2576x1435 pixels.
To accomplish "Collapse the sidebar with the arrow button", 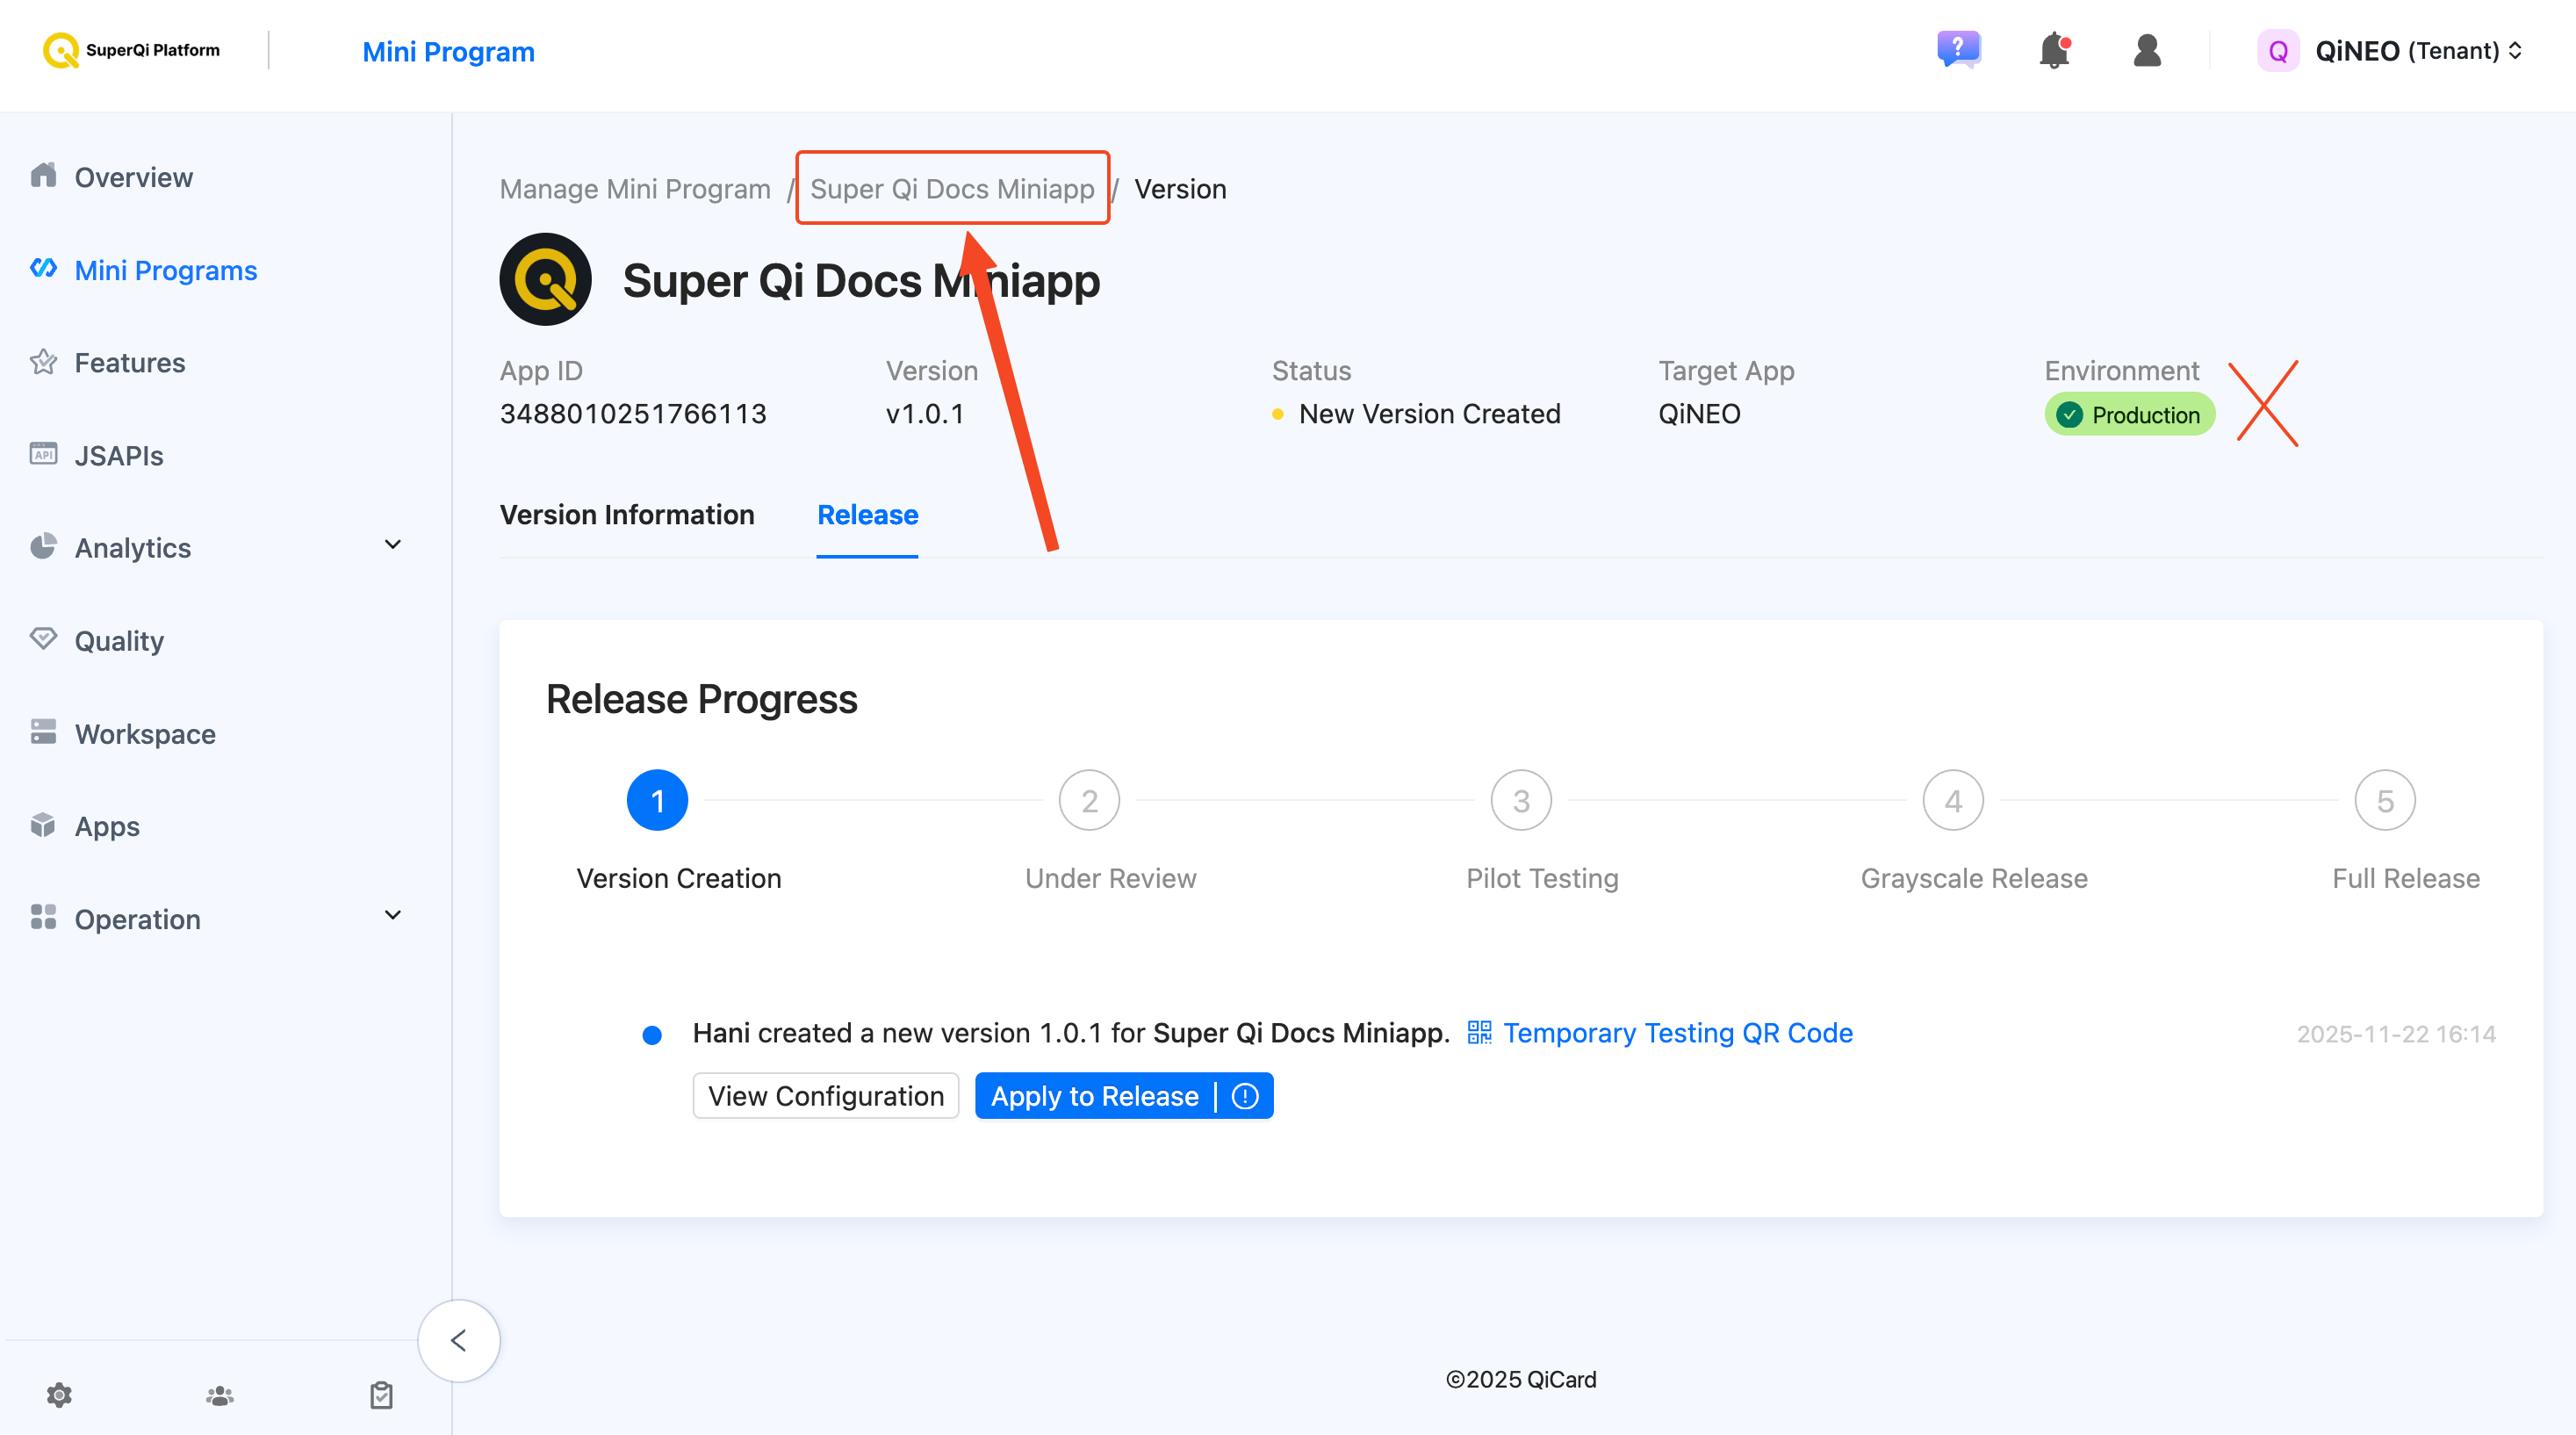I will coord(459,1340).
